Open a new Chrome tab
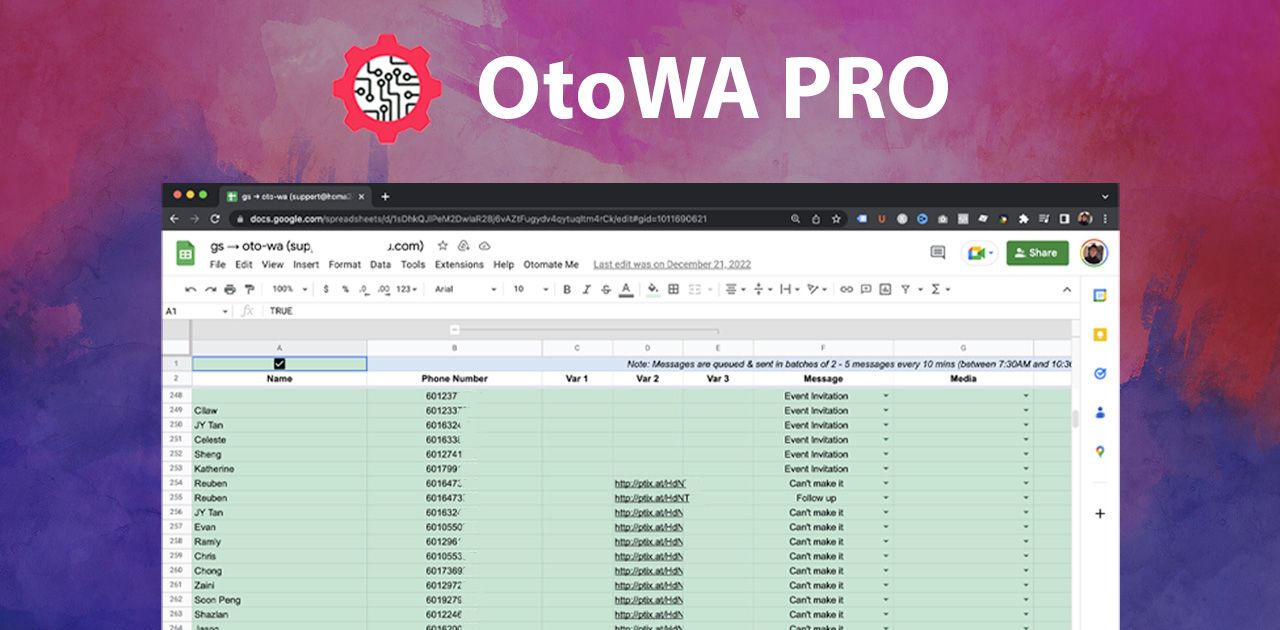The height and width of the screenshot is (630, 1280). (x=385, y=197)
